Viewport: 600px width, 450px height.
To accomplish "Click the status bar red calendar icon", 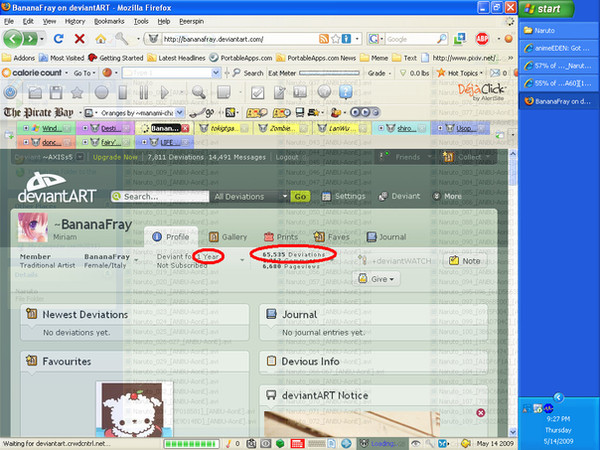I will [297, 443].
